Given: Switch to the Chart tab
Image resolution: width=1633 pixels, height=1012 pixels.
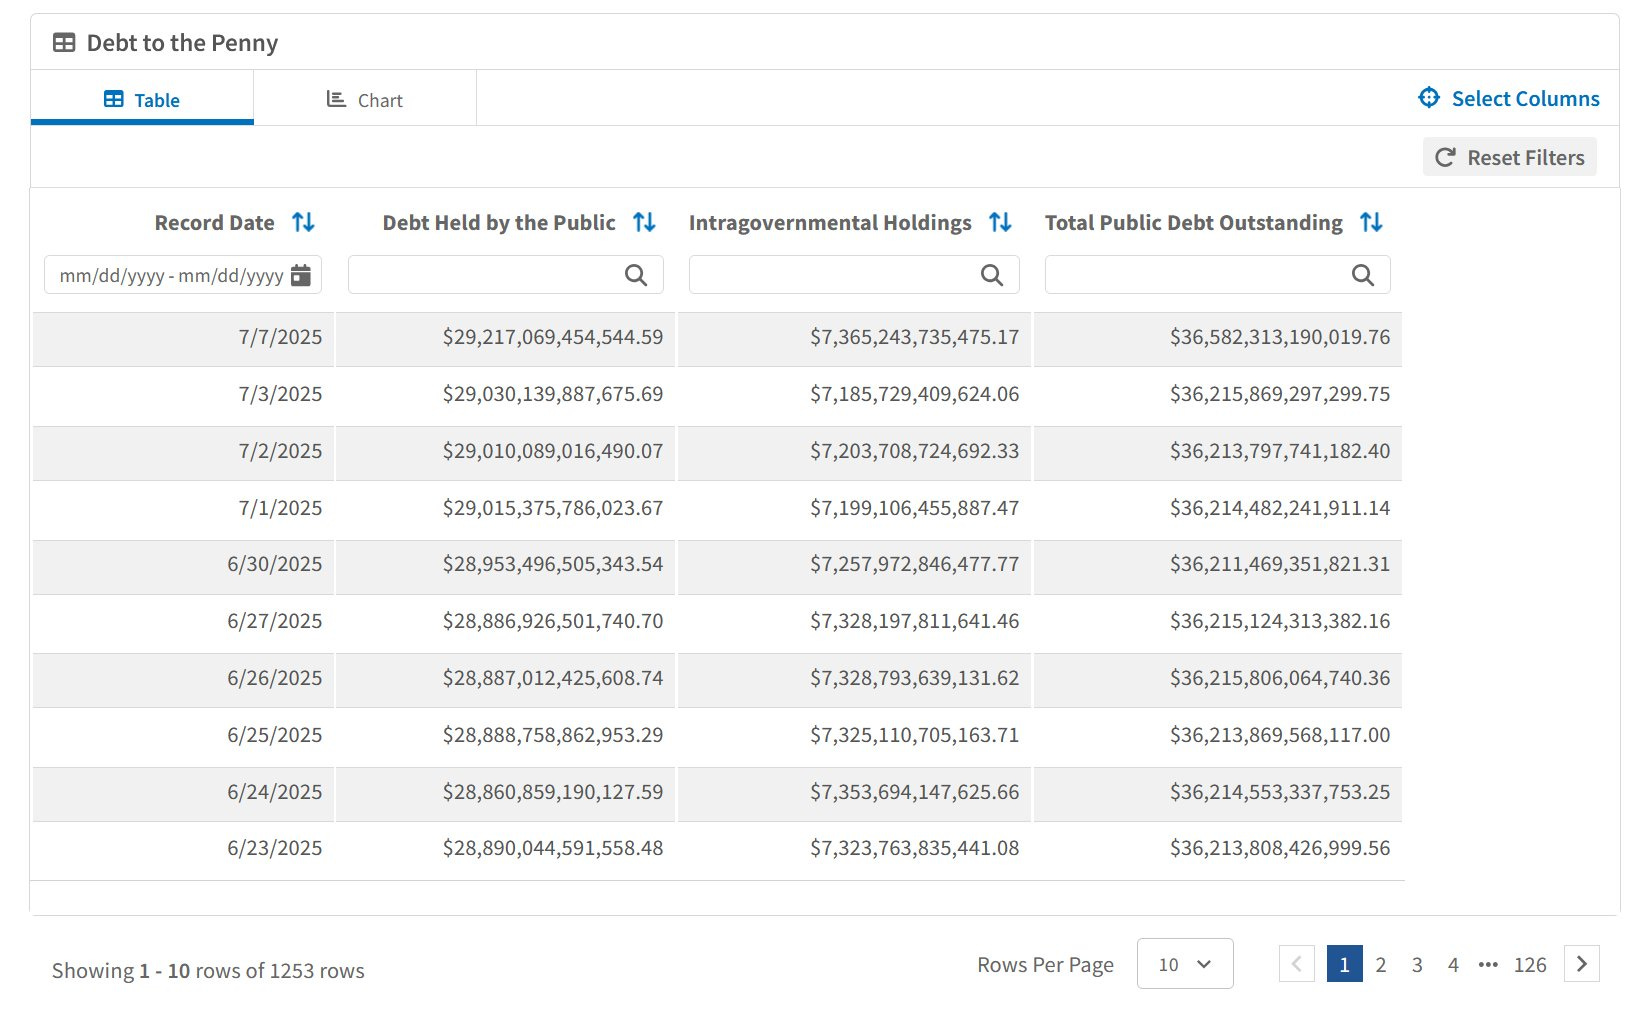Looking at the screenshot, I should click(x=365, y=99).
